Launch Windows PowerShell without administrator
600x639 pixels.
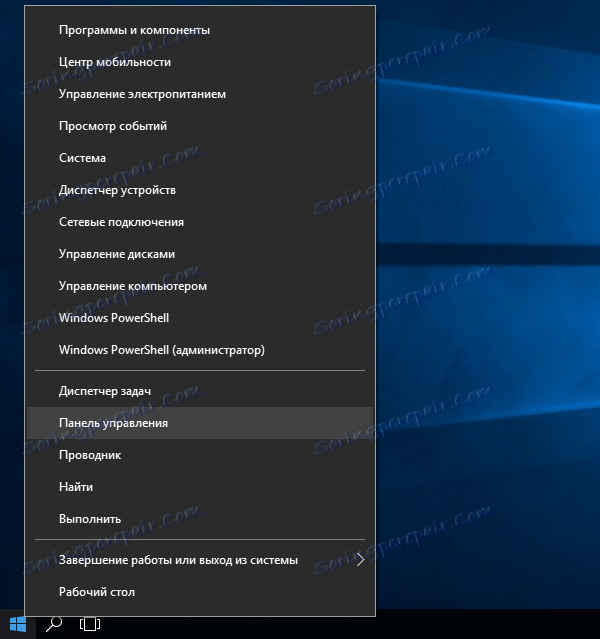[200, 318]
